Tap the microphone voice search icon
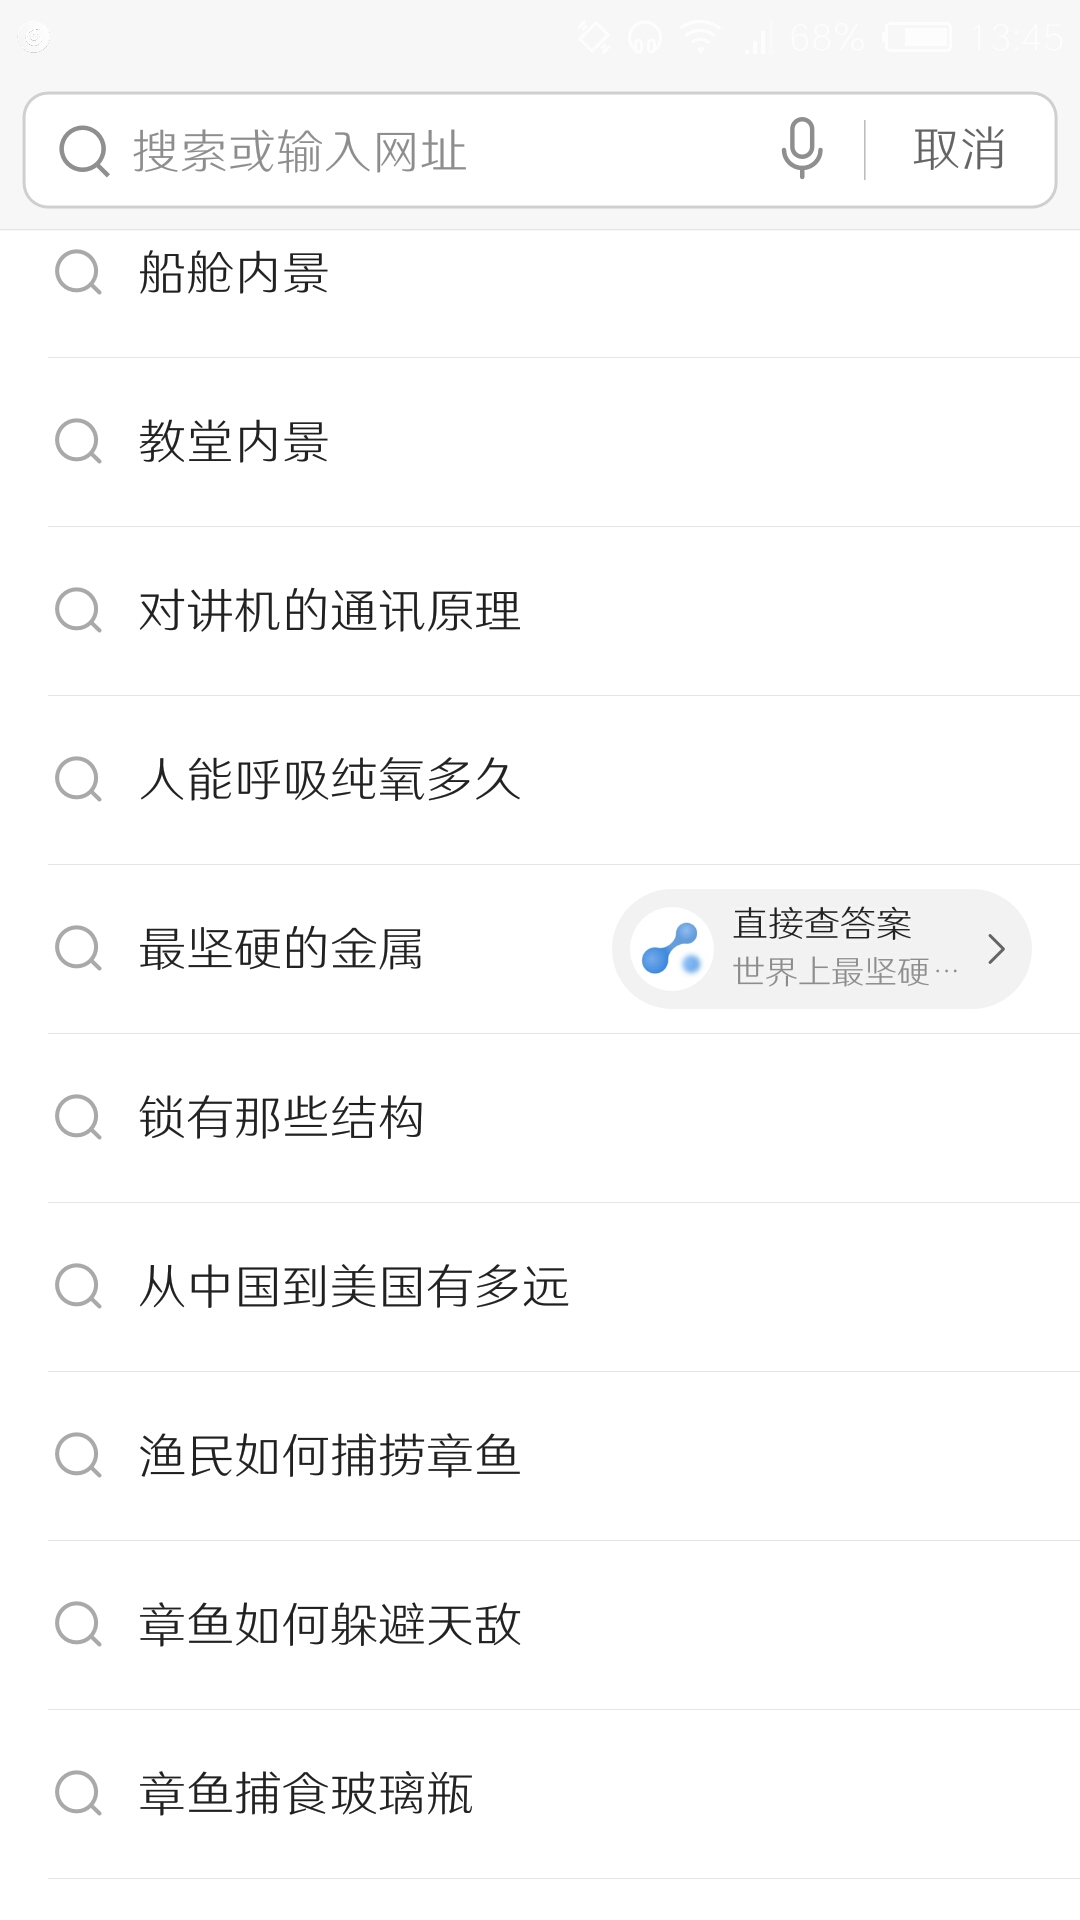Viewport: 1080px width, 1920px height. coord(802,148)
